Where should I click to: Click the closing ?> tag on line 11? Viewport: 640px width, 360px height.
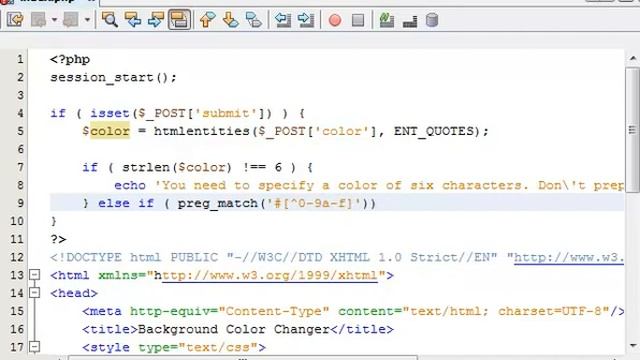[x=58, y=239]
